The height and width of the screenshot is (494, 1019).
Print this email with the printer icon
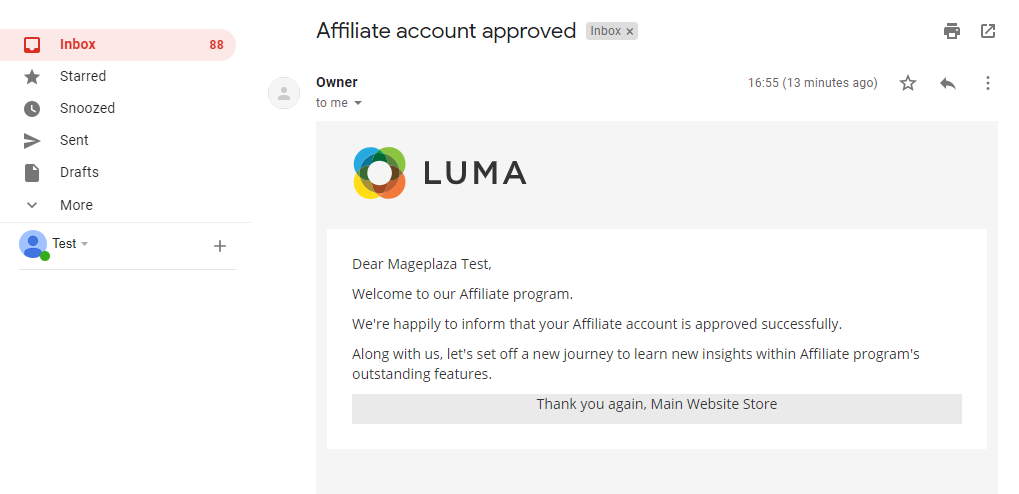952,31
